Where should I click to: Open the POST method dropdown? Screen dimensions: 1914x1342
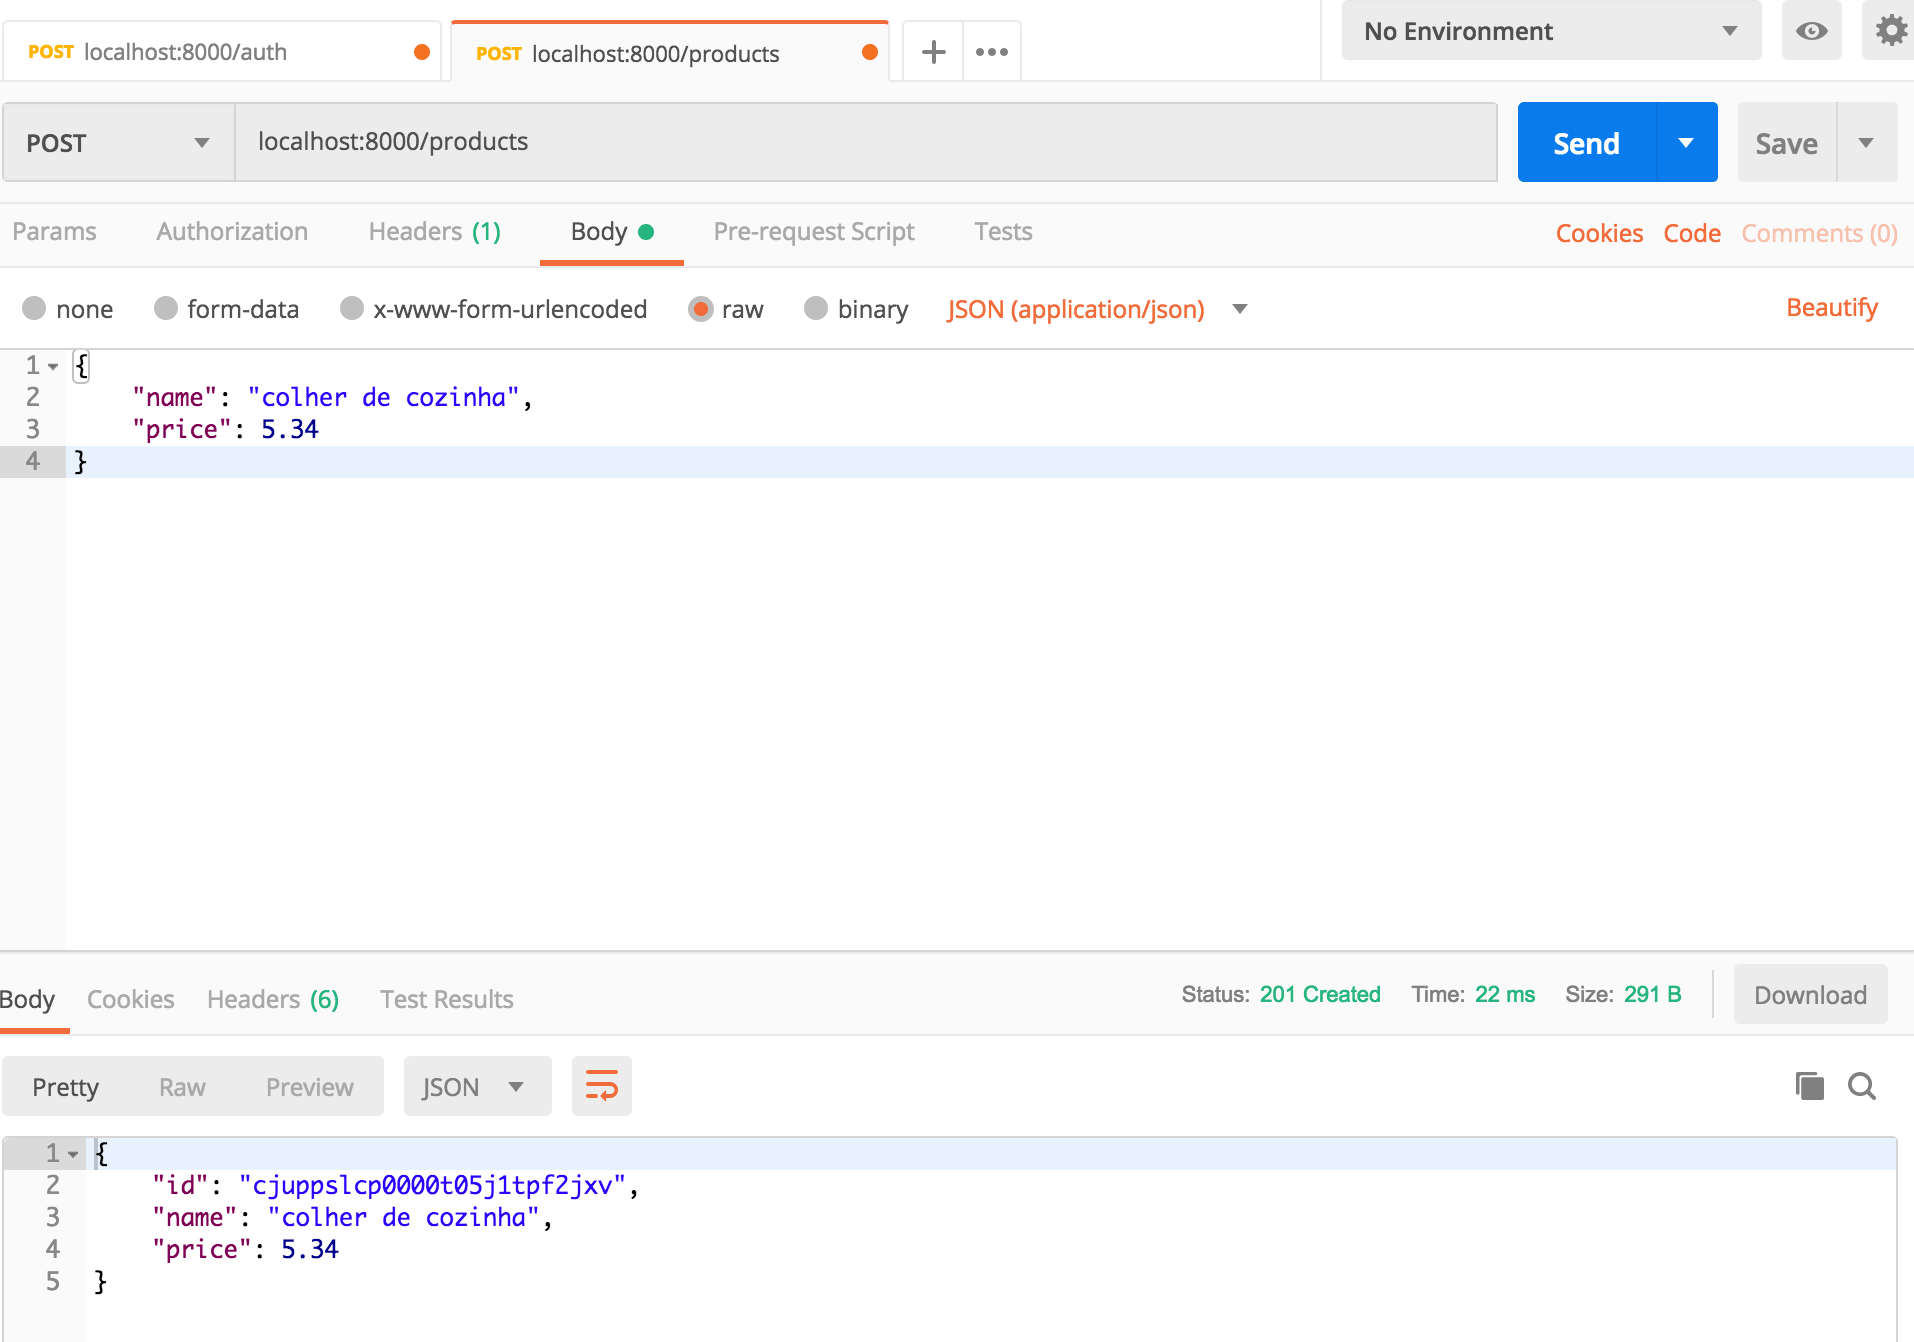(x=119, y=142)
